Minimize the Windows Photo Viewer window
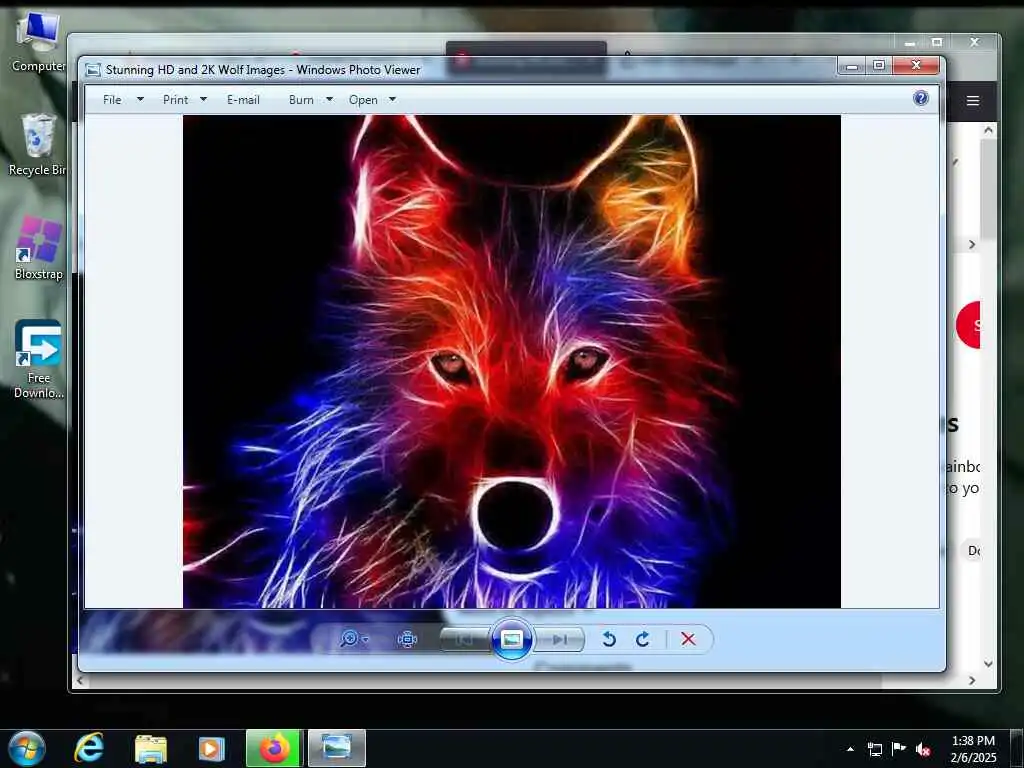Image resolution: width=1024 pixels, height=768 pixels. (851, 65)
